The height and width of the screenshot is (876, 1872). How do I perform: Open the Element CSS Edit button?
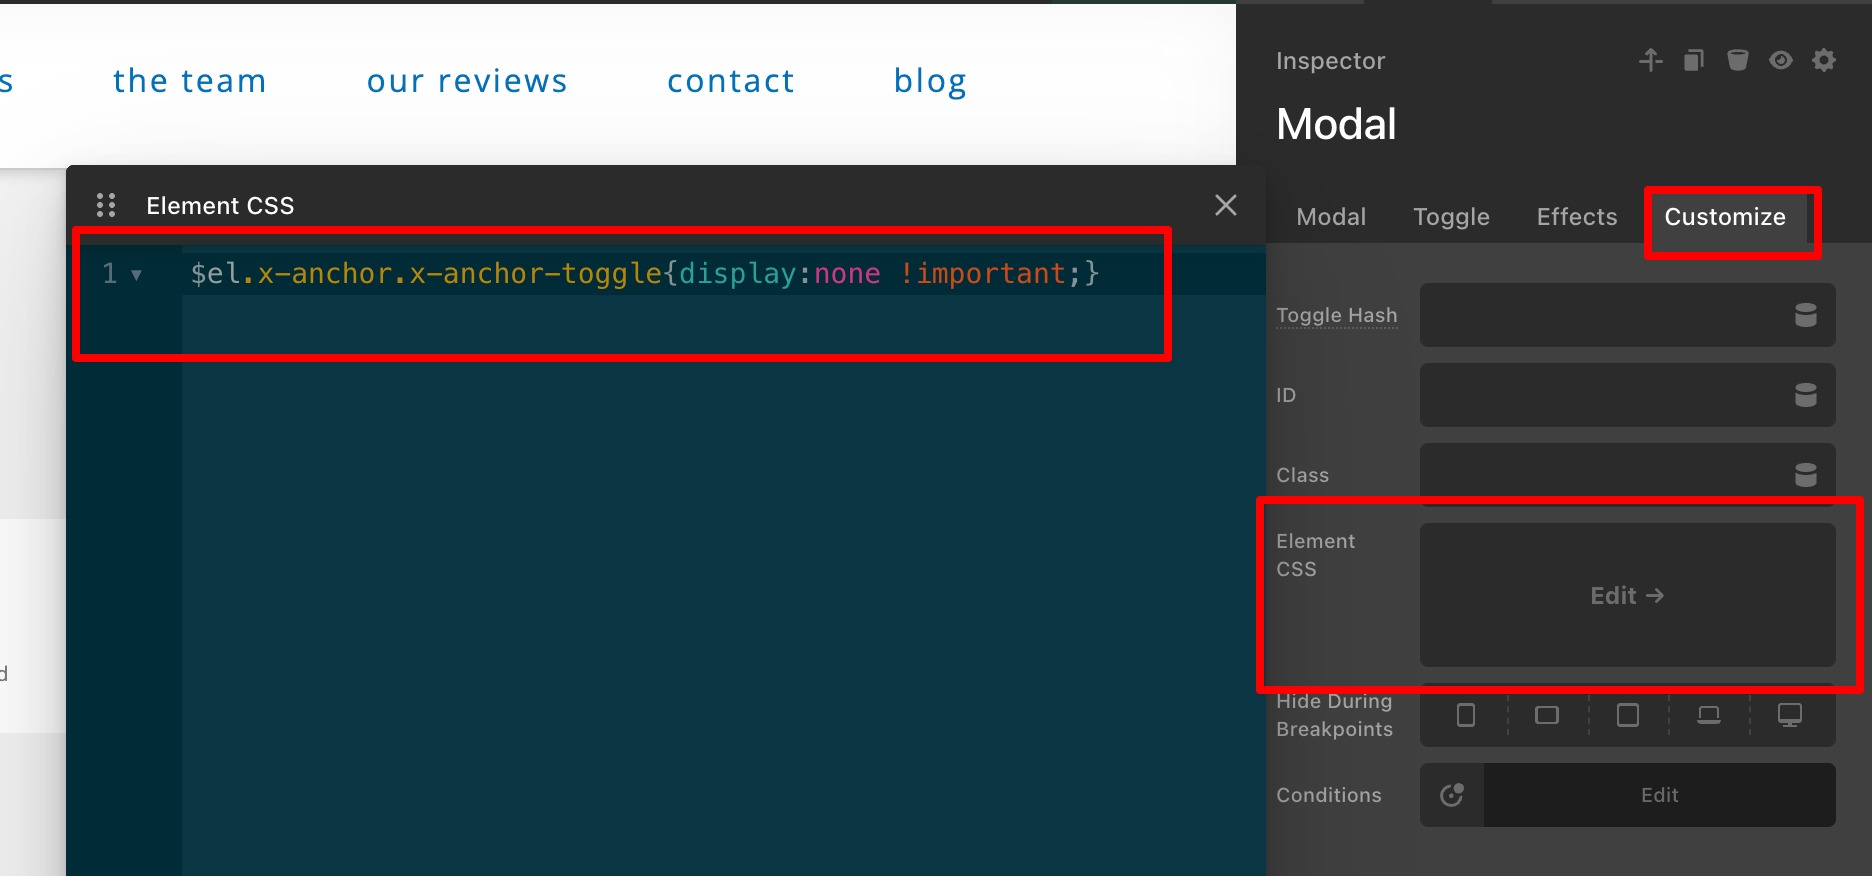1627,595
